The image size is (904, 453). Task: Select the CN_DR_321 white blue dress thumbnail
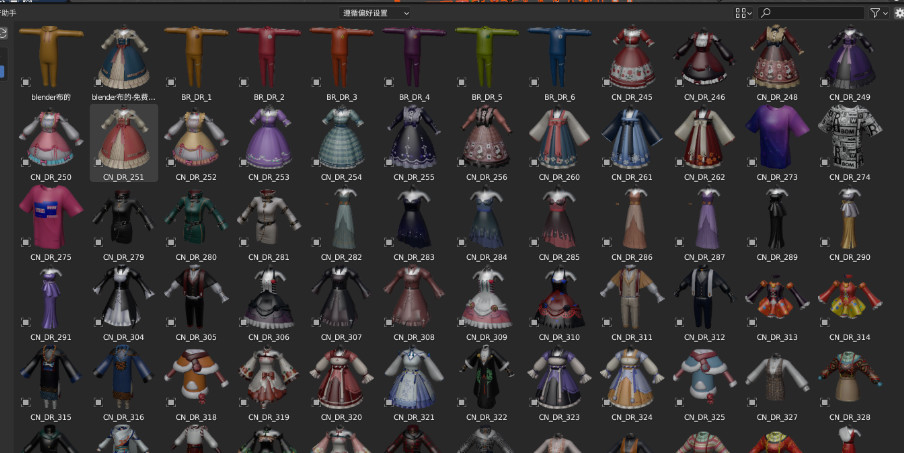click(414, 378)
